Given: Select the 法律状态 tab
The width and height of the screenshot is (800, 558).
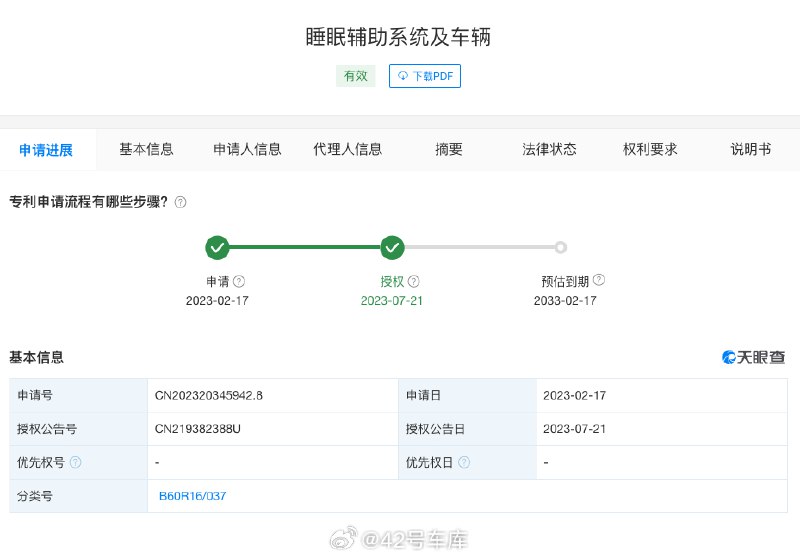Looking at the screenshot, I should click(549, 149).
